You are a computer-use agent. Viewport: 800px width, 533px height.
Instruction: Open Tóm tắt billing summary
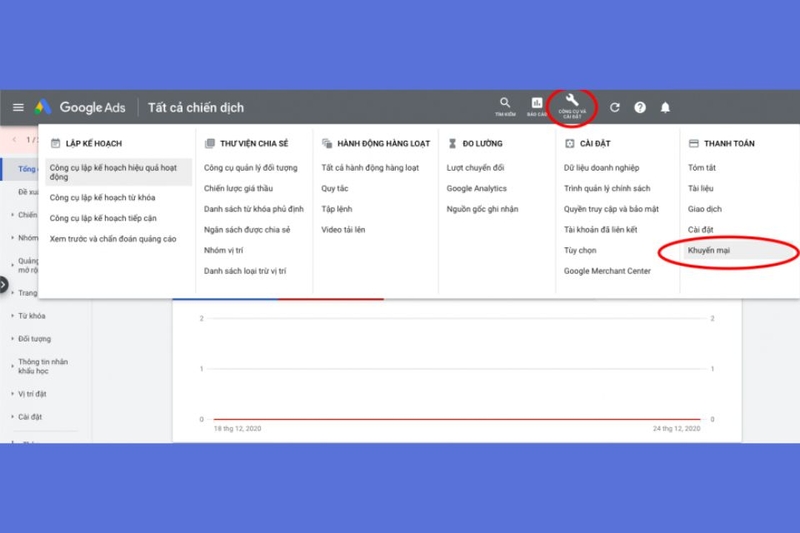click(702, 168)
